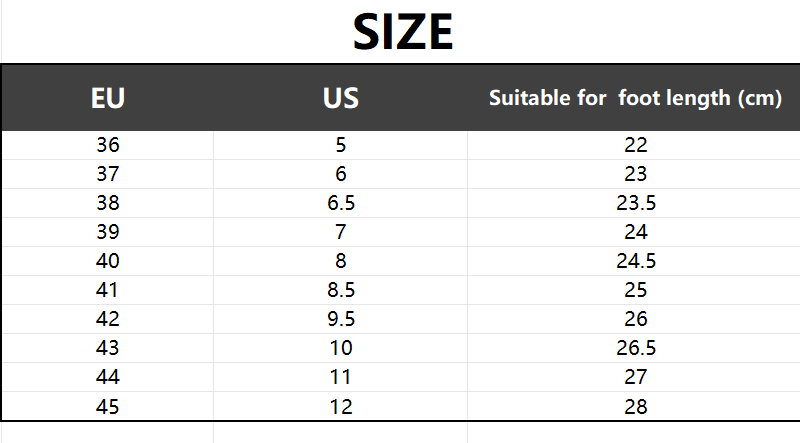The image size is (800, 443).
Task: Click the EU size 42 cell
Action: 108,319
